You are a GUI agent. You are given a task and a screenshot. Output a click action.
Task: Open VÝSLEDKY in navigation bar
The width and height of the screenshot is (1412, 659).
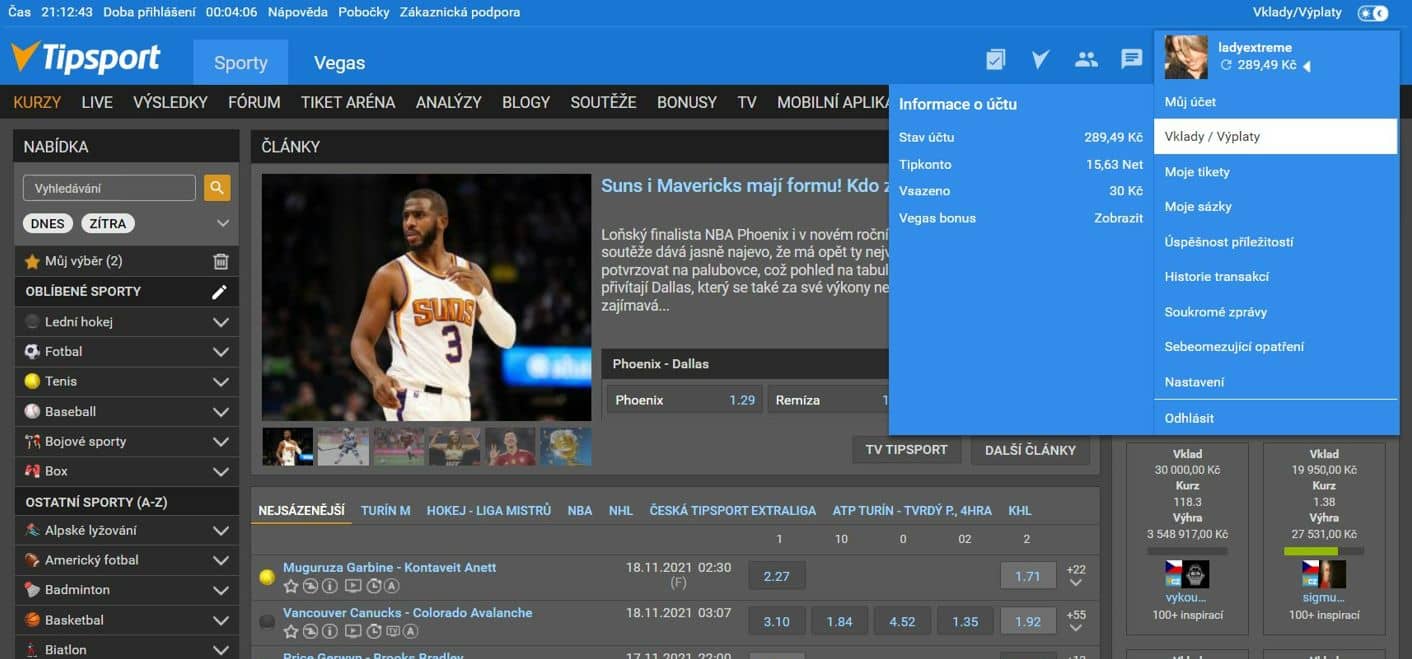[170, 102]
